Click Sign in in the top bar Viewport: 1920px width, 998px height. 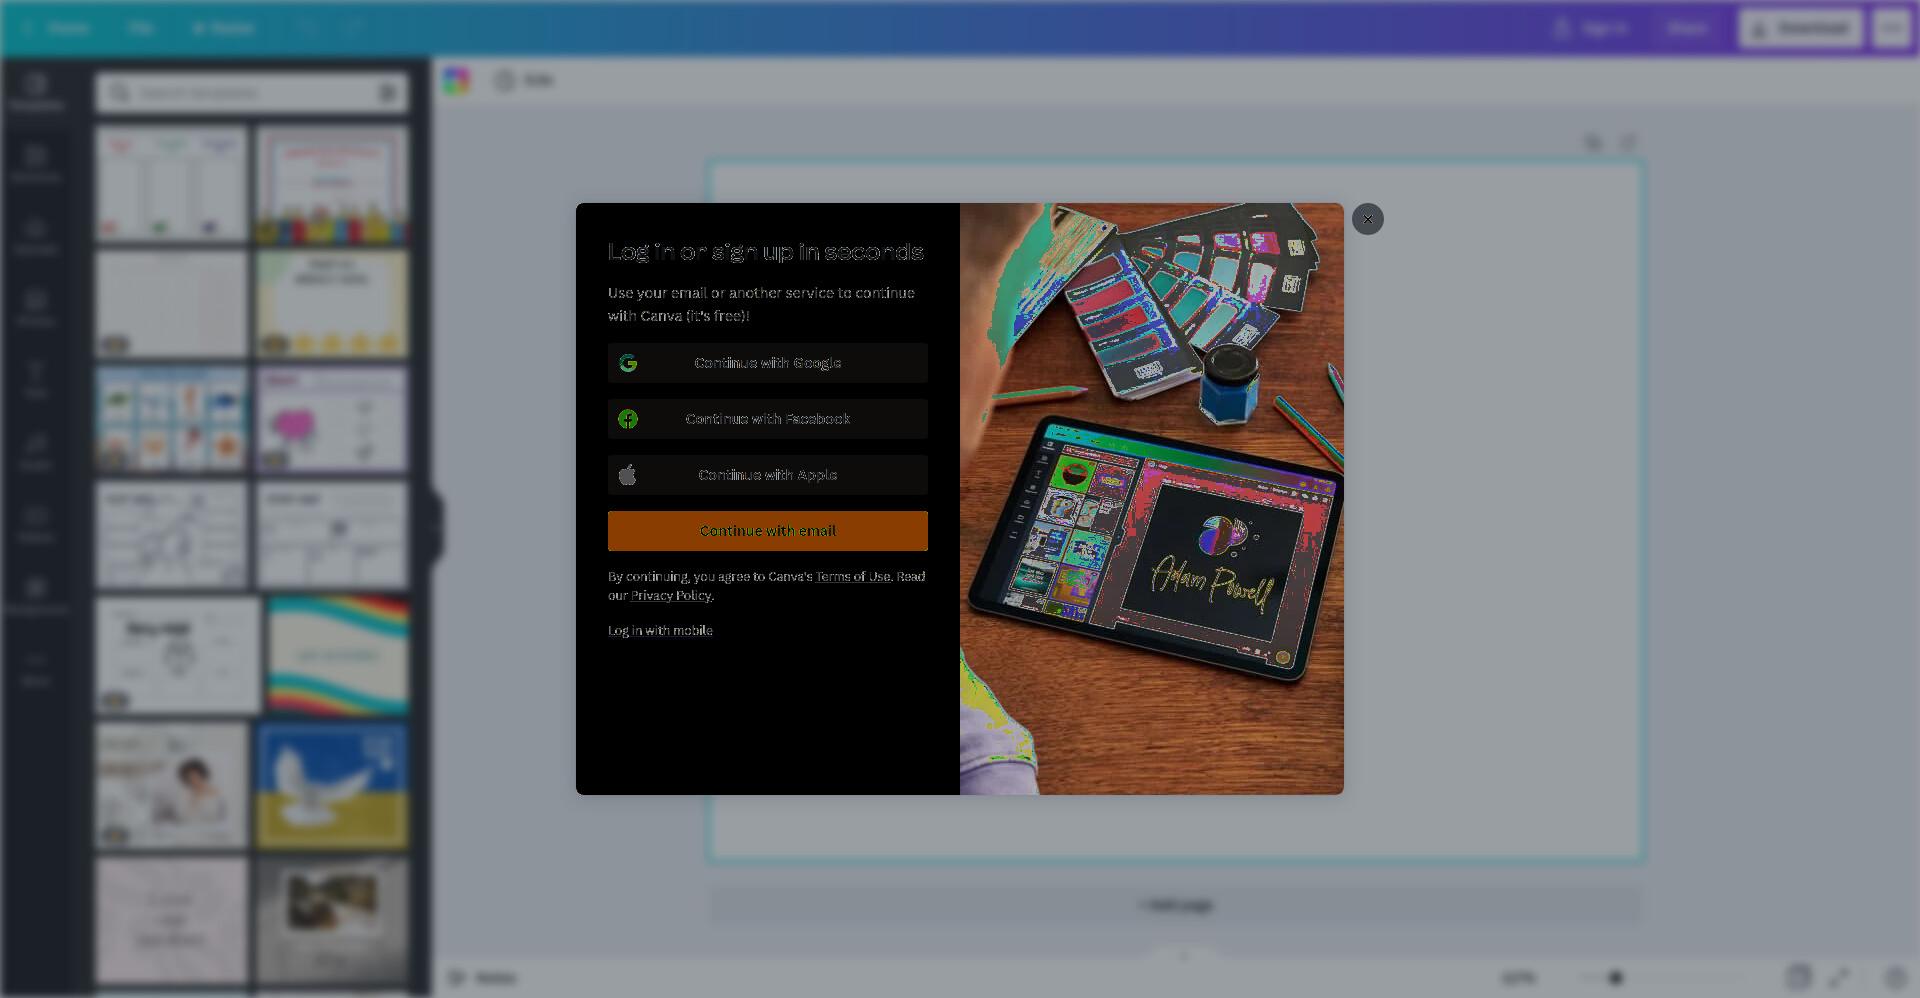pyautogui.click(x=1592, y=28)
